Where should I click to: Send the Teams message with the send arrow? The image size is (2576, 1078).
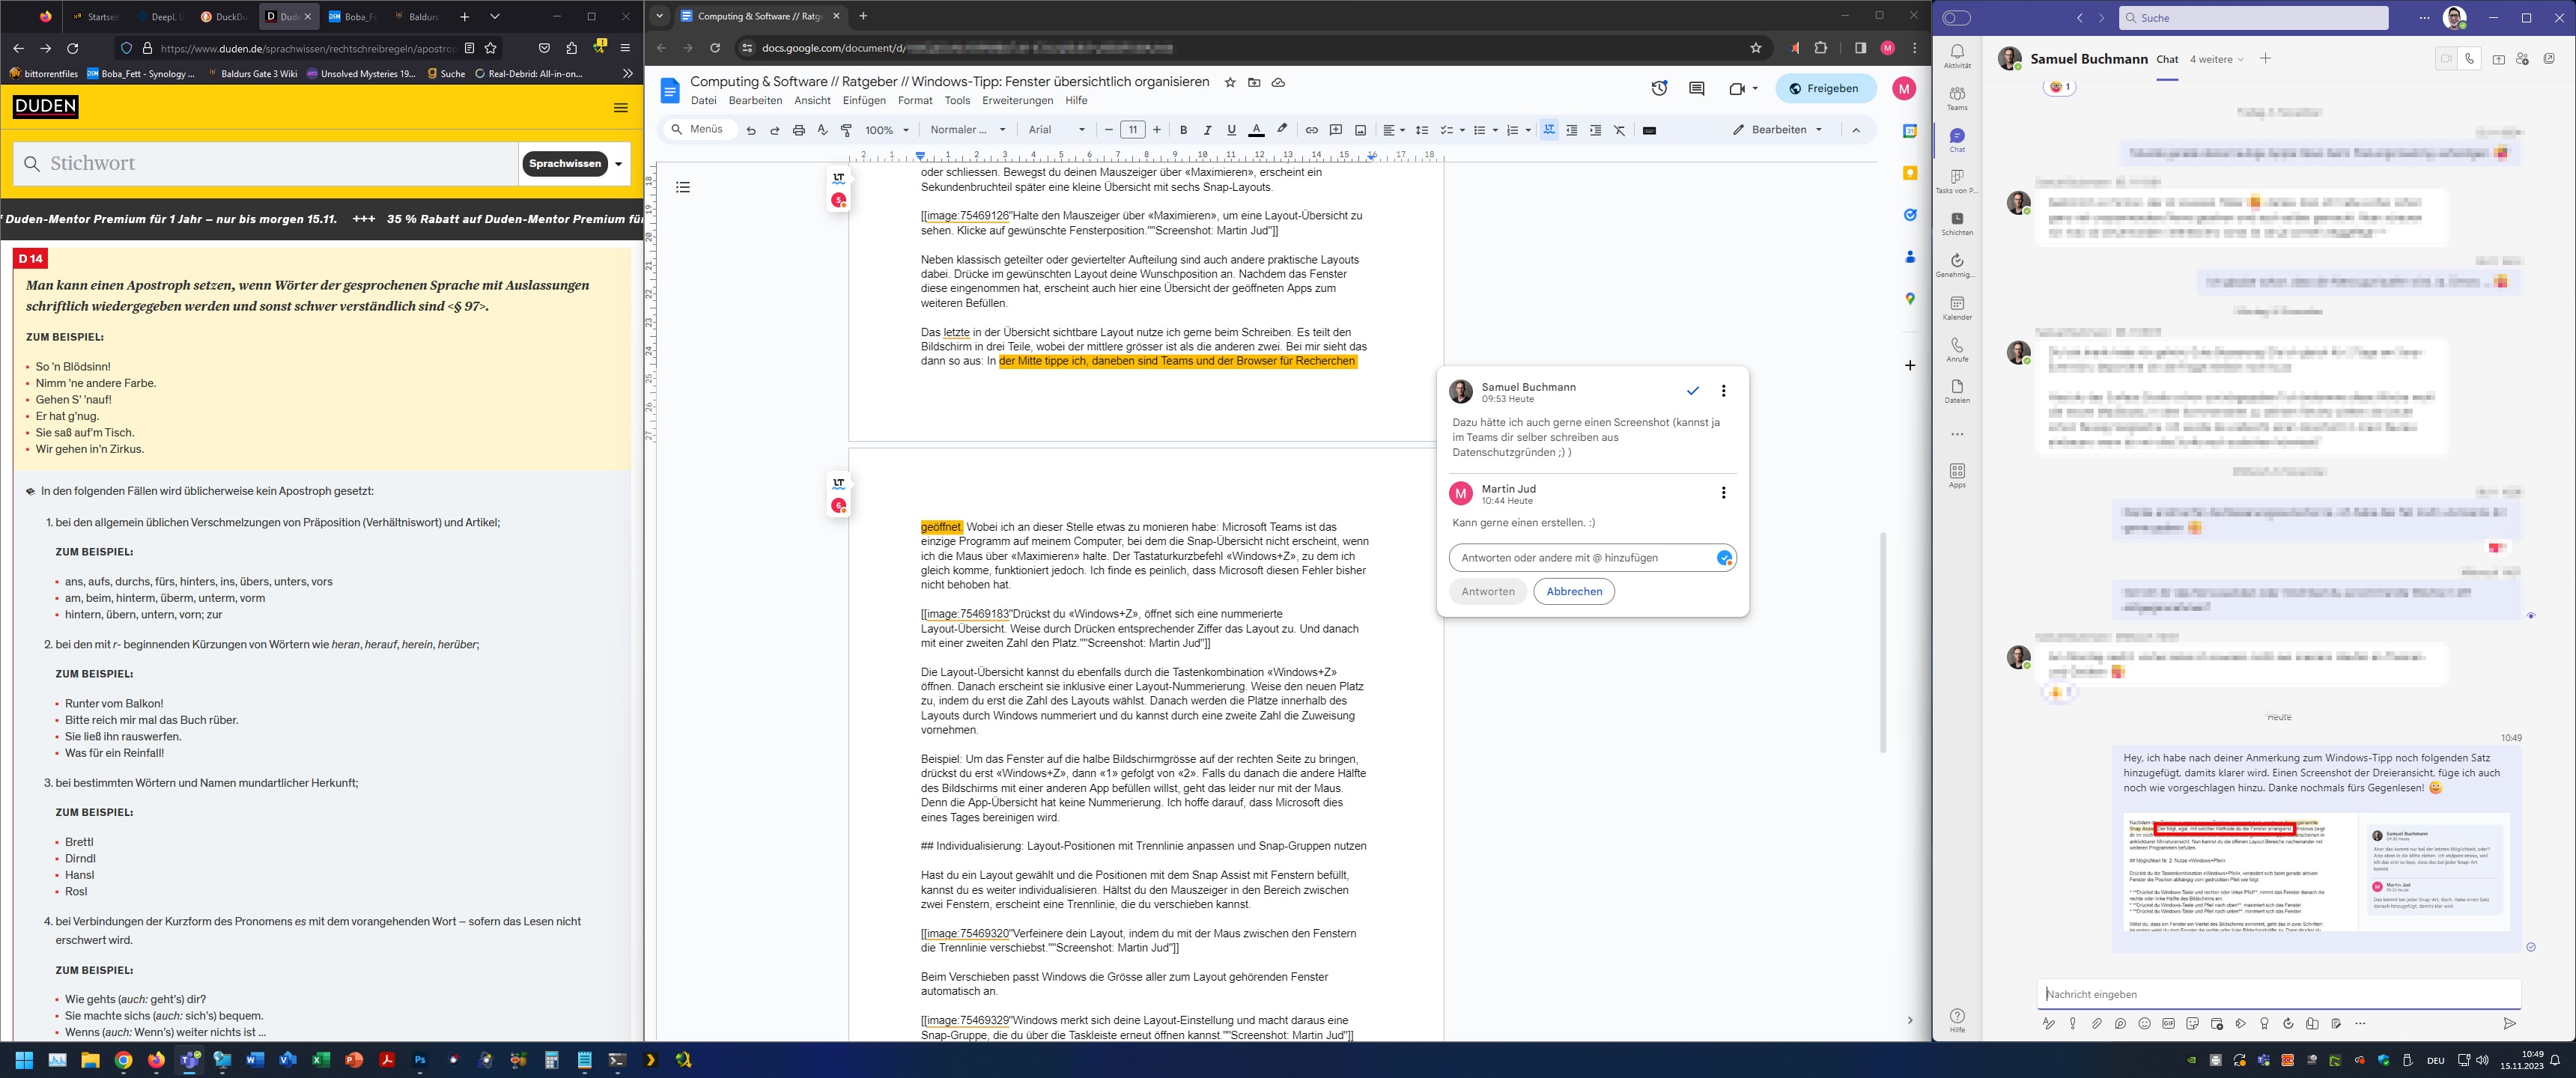click(2510, 1024)
